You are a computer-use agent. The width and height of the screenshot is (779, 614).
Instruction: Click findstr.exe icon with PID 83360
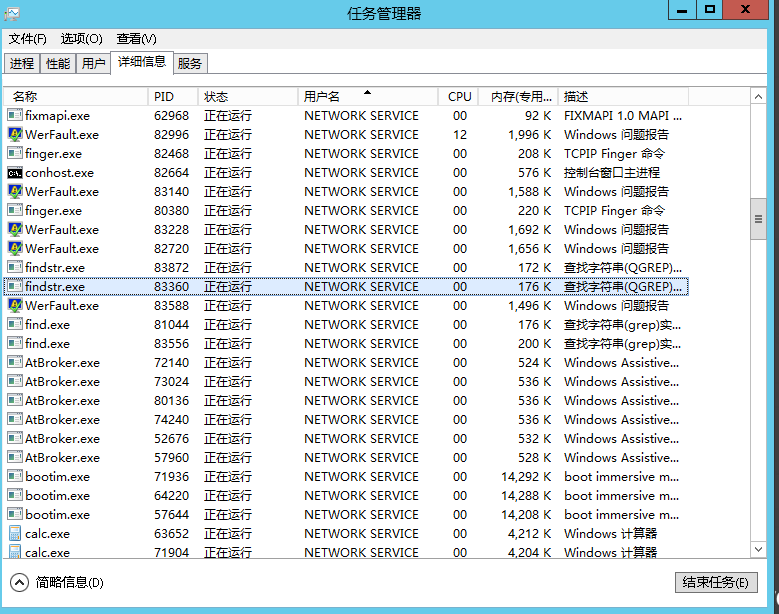click(x=15, y=286)
